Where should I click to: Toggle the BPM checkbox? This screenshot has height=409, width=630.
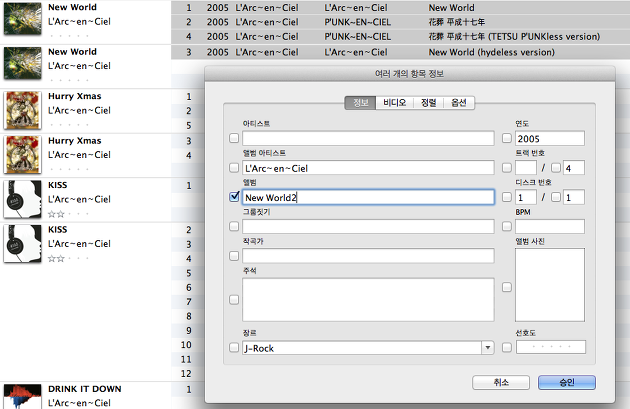[x=507, y=226]
